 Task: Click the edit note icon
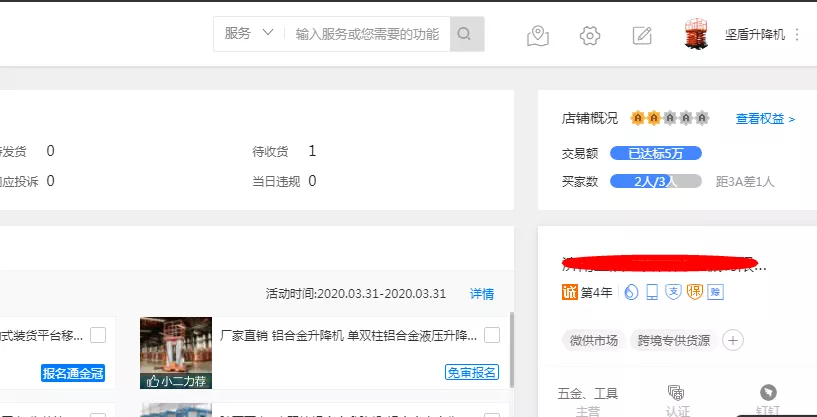(x=642, y=35)
